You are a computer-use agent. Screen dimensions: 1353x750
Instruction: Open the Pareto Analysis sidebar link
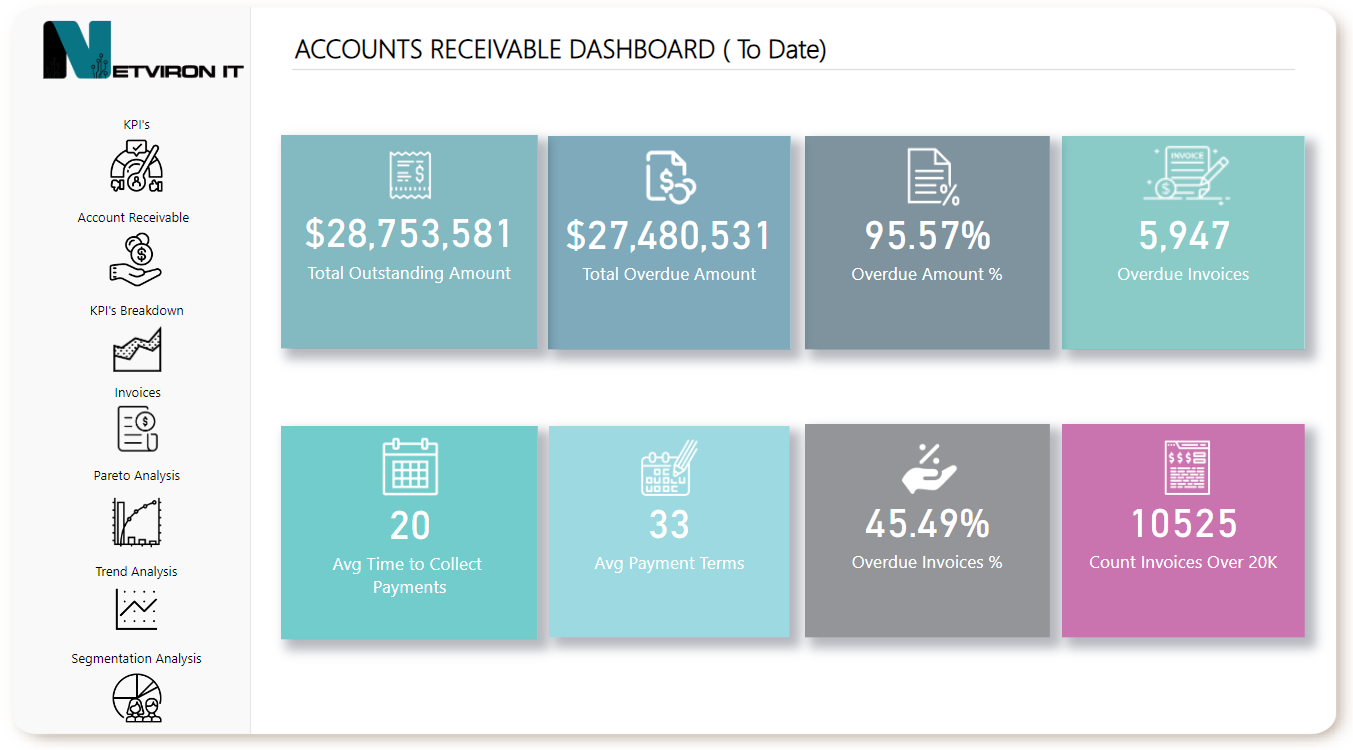[x=137, y=475]
